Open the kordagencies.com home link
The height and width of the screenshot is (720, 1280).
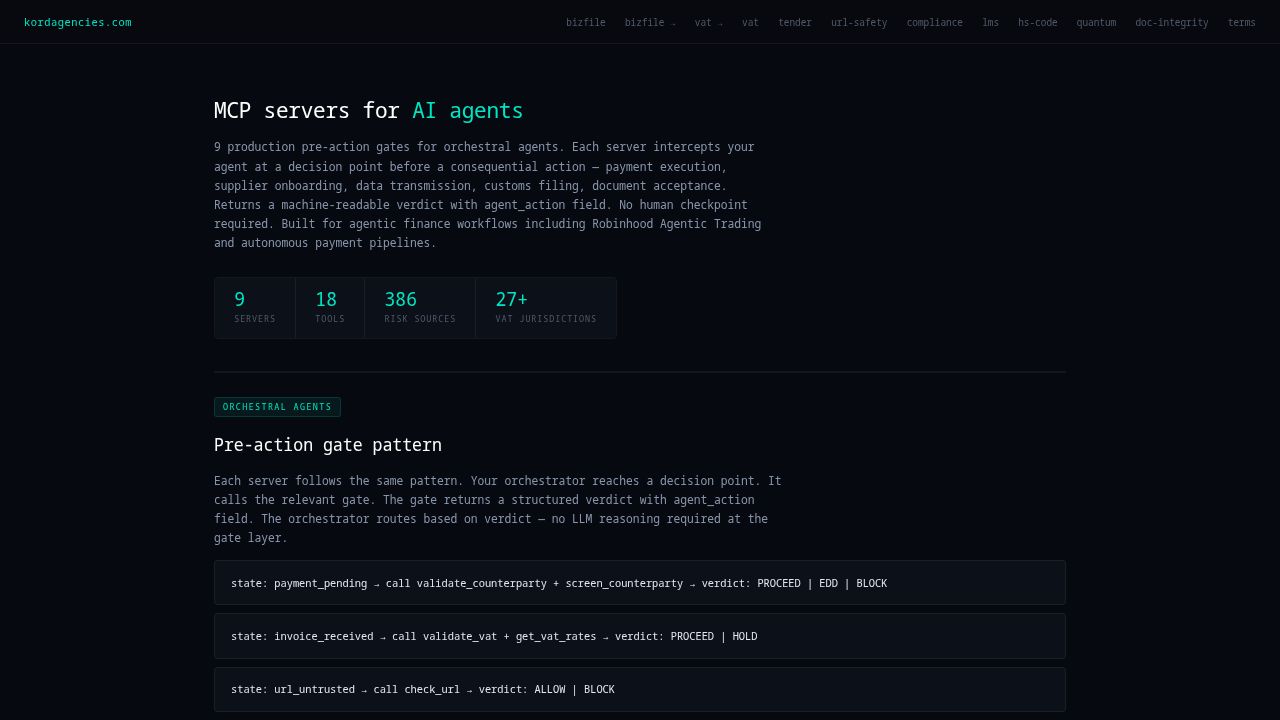pyautogui.click(x=77, y=22)
